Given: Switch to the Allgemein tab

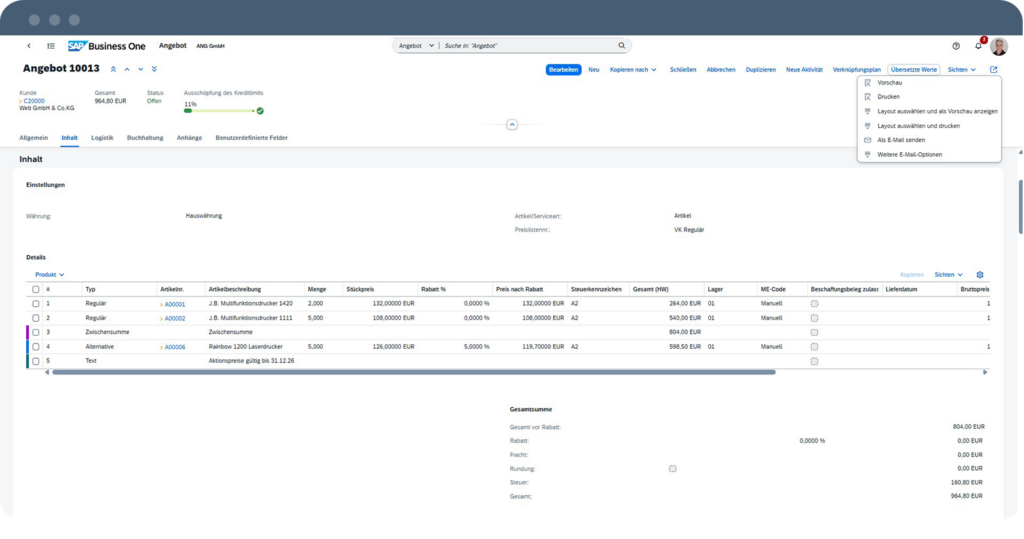Looking at the screenshot, I should [x=33, y=138].
